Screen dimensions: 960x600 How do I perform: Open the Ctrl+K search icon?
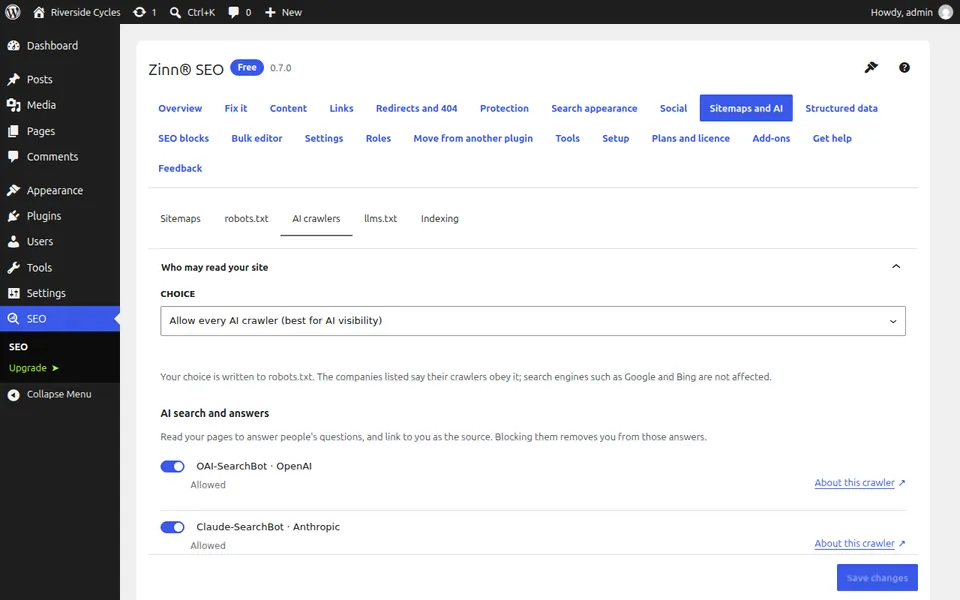point(175,12)
